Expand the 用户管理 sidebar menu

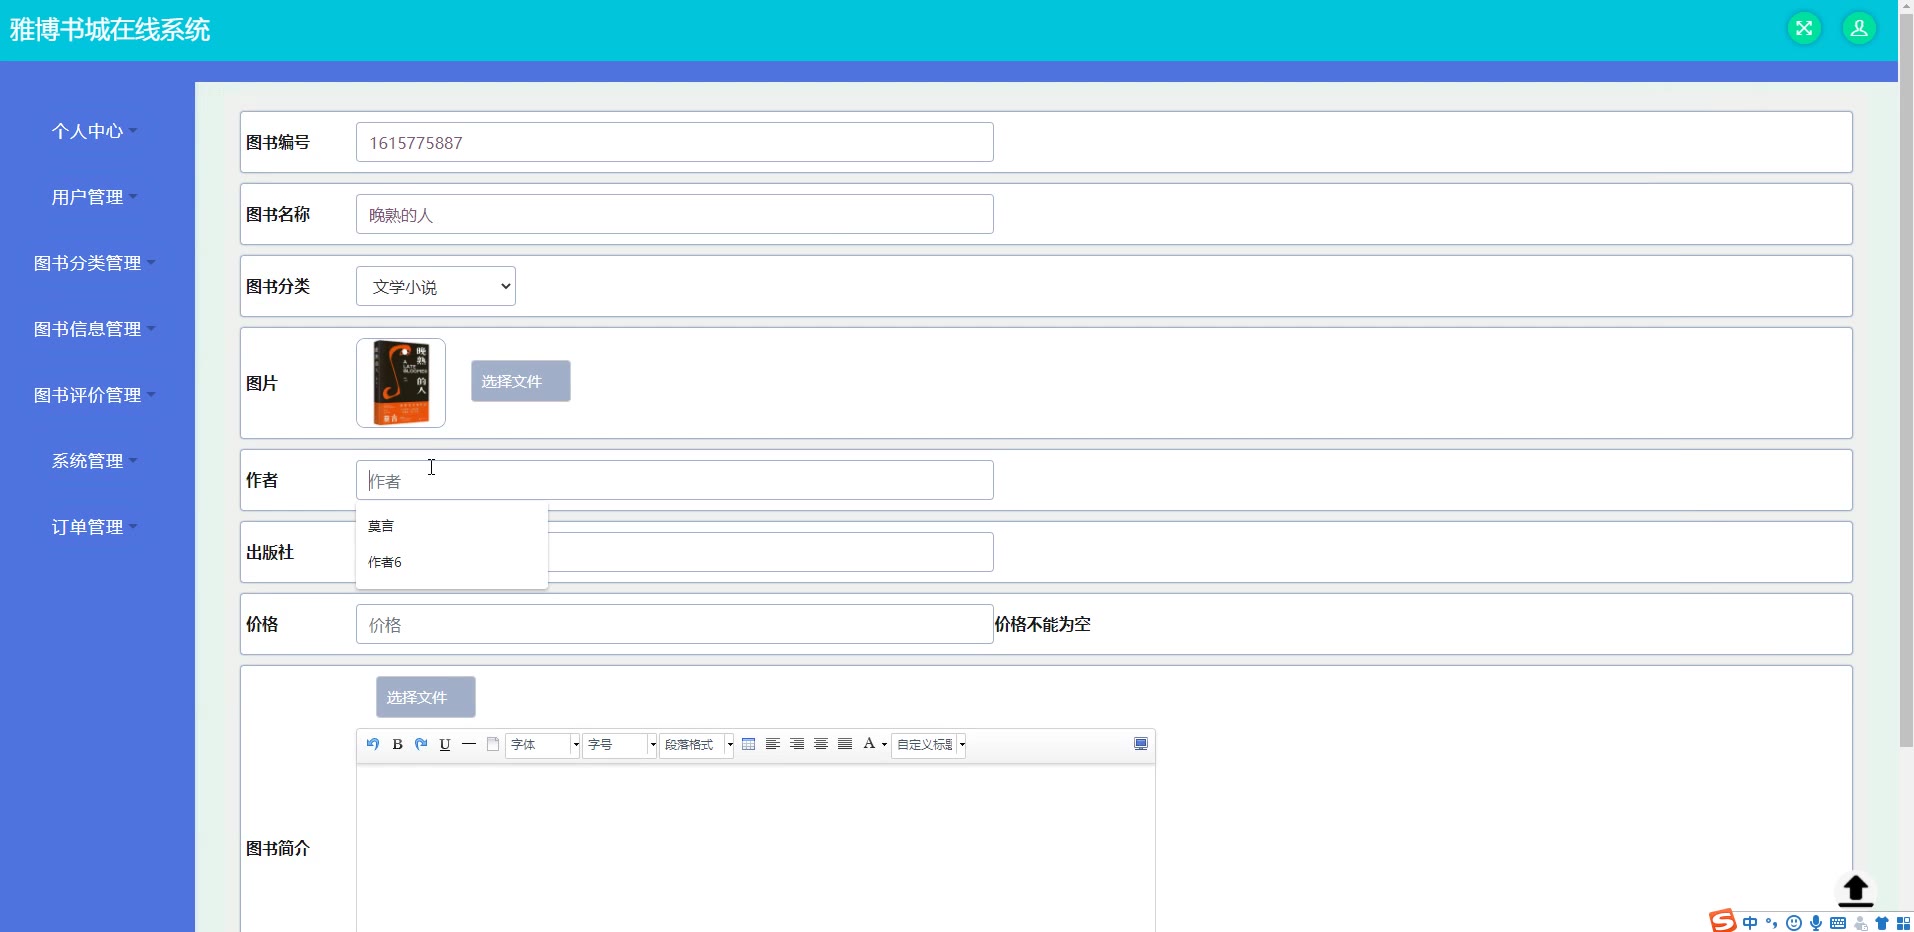(95, 197)
